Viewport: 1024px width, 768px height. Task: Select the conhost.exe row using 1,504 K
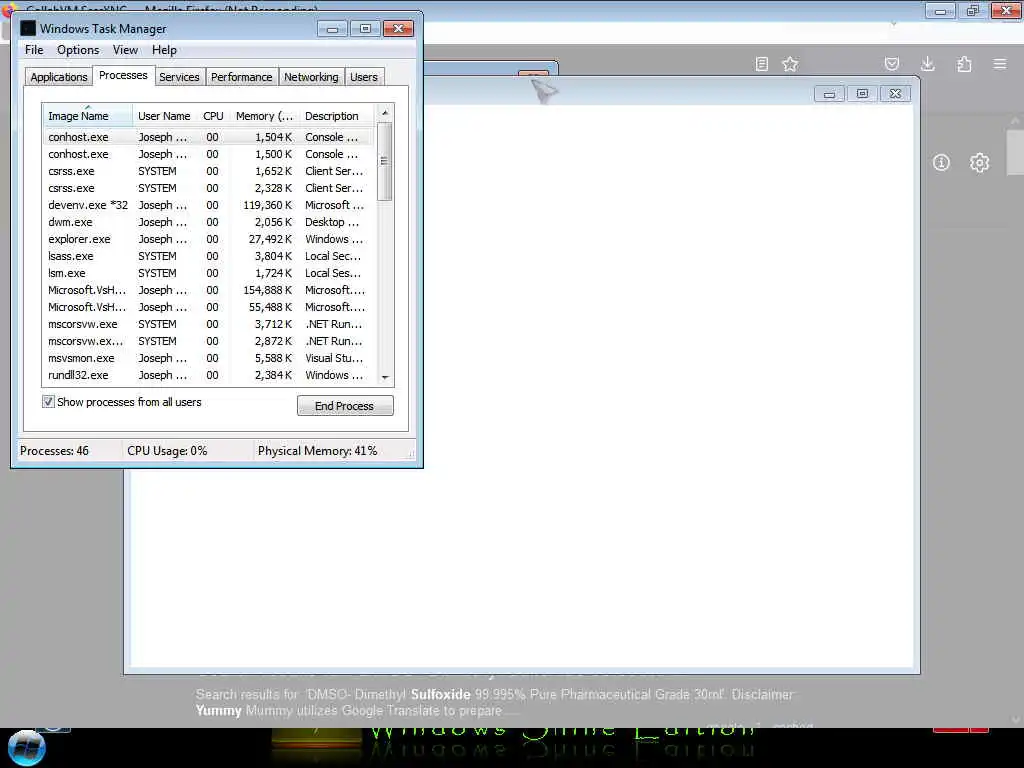[x=209, y=137]
